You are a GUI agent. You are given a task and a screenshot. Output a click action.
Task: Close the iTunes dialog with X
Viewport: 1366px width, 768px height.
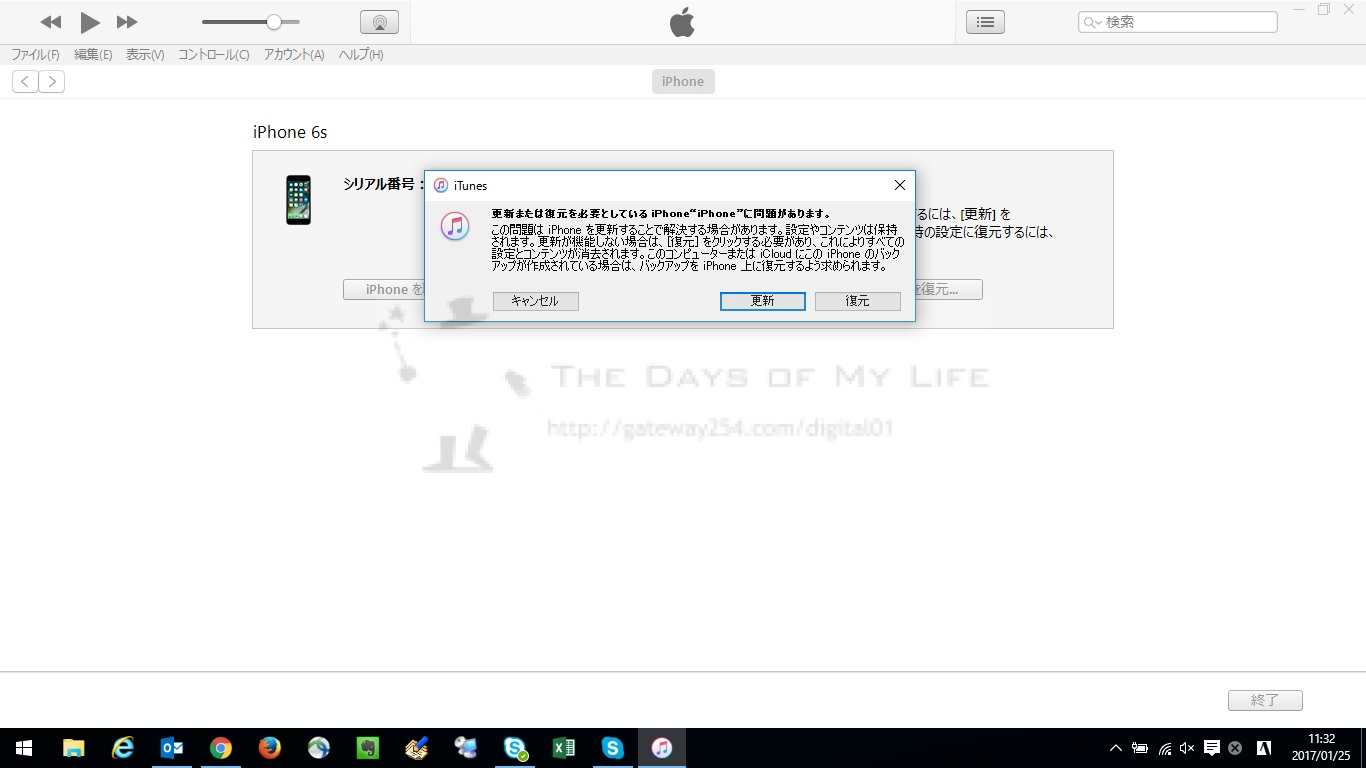tap(899, 185)
